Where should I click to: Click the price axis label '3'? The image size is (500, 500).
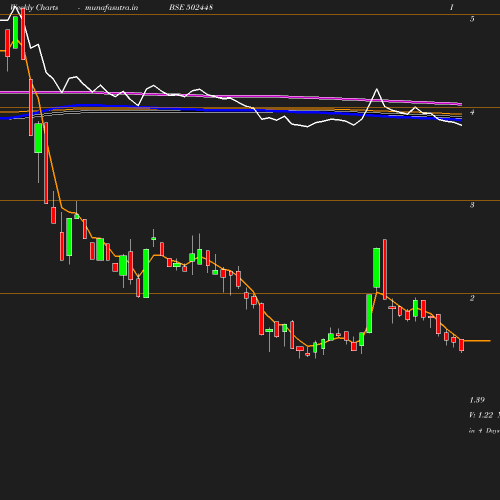[x=472, y=205]
